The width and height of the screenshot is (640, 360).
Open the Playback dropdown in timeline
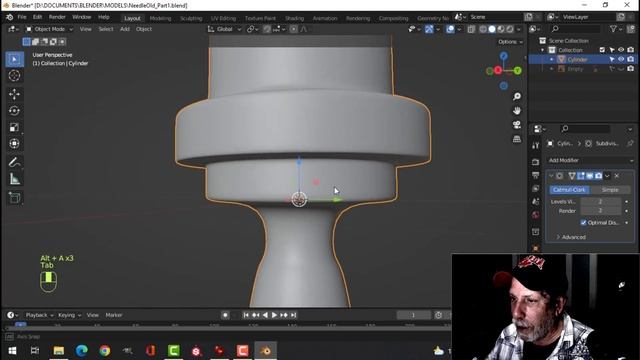39,315
